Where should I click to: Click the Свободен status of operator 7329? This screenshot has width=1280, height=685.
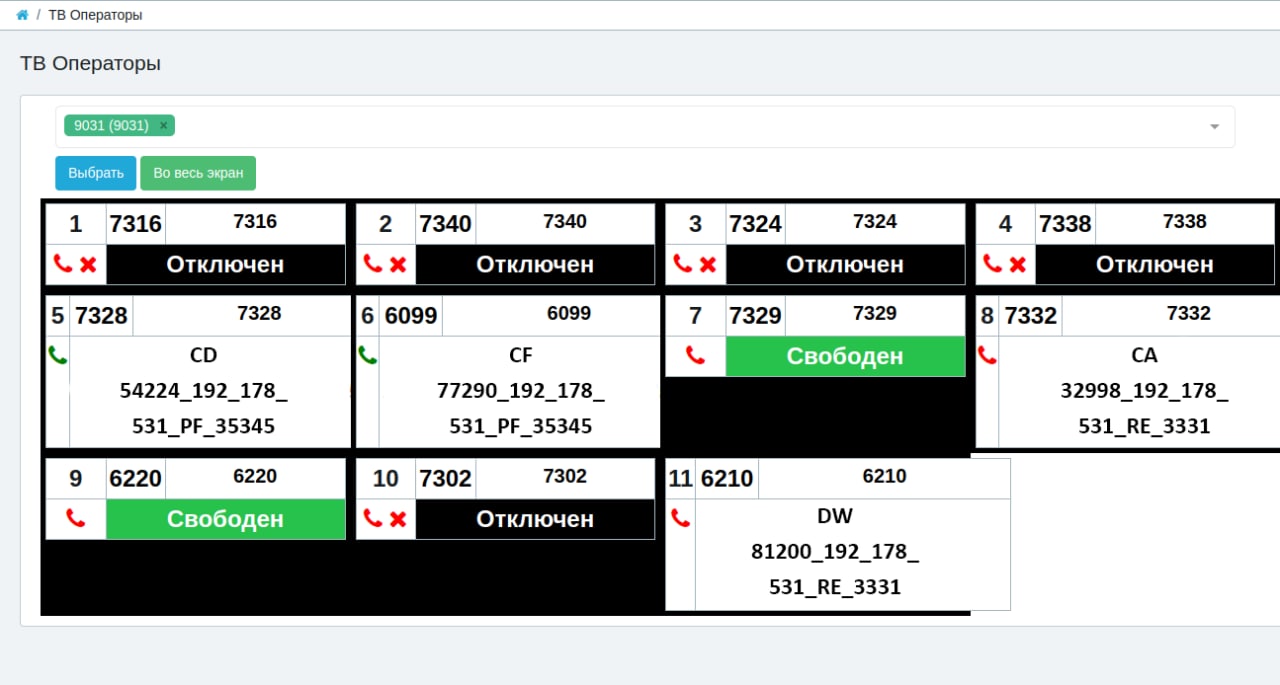point(845,356)
